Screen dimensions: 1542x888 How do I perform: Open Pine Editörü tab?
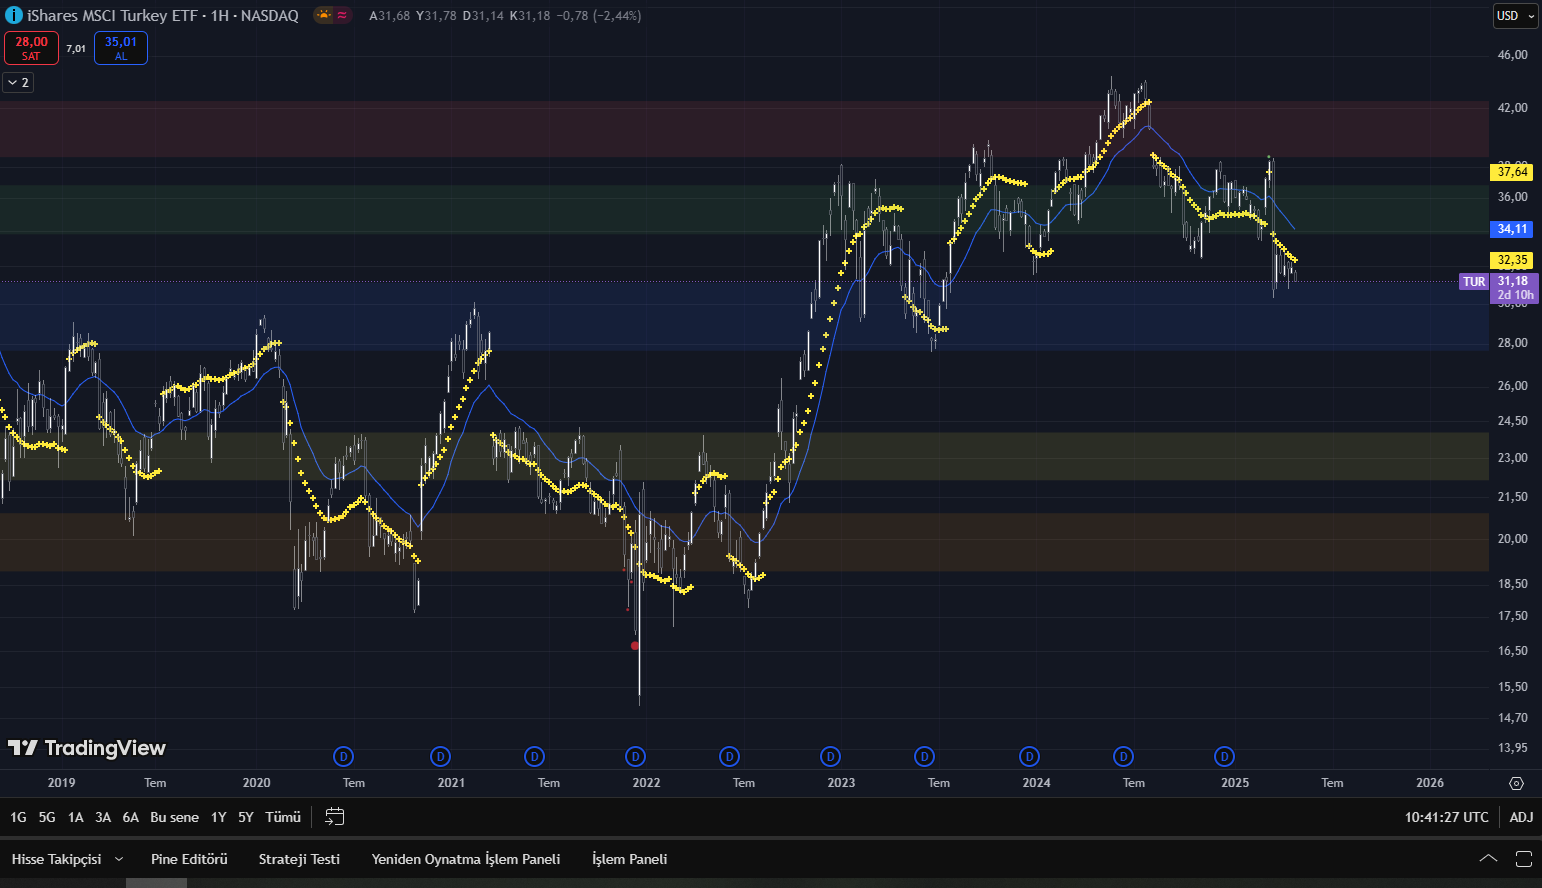(189, 859)
